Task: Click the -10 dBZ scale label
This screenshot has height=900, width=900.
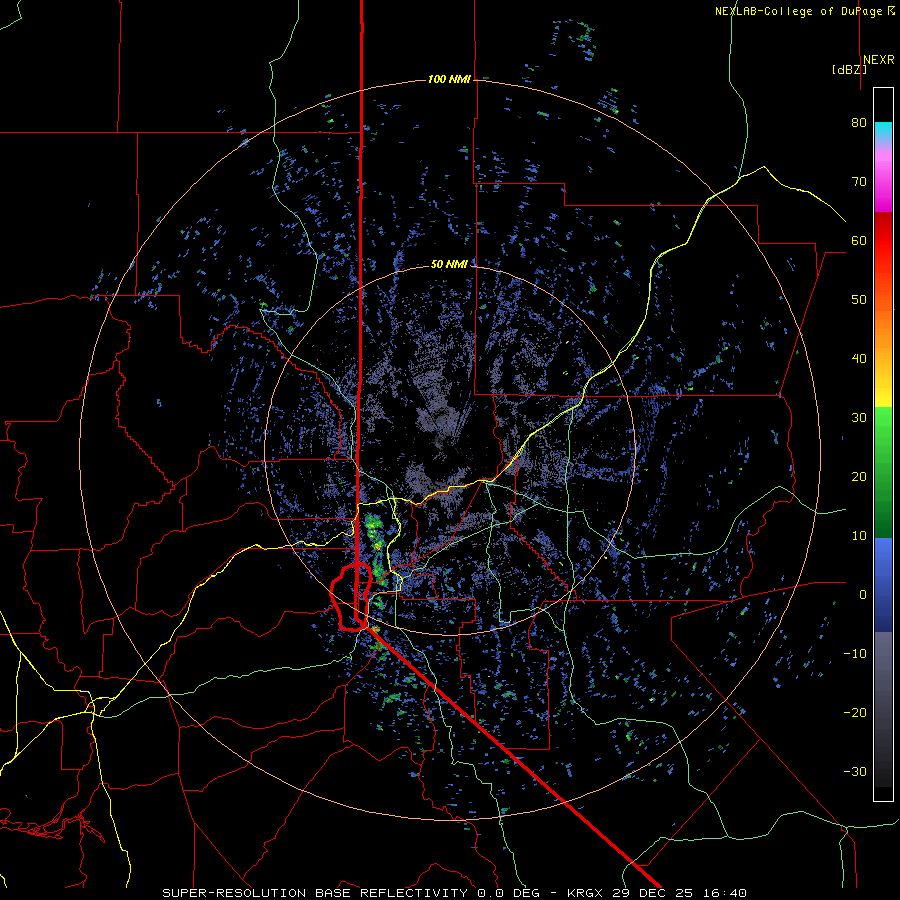Action: (x=855, y=654)
